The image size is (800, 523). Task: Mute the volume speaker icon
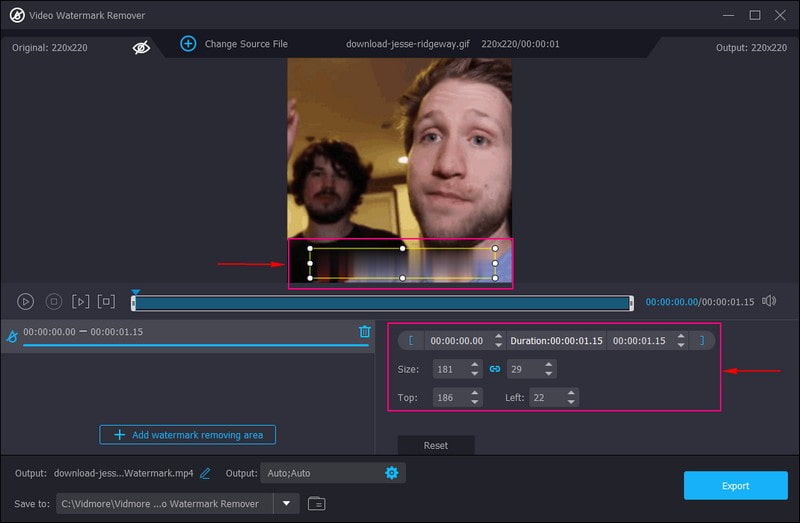coord(769,301)
